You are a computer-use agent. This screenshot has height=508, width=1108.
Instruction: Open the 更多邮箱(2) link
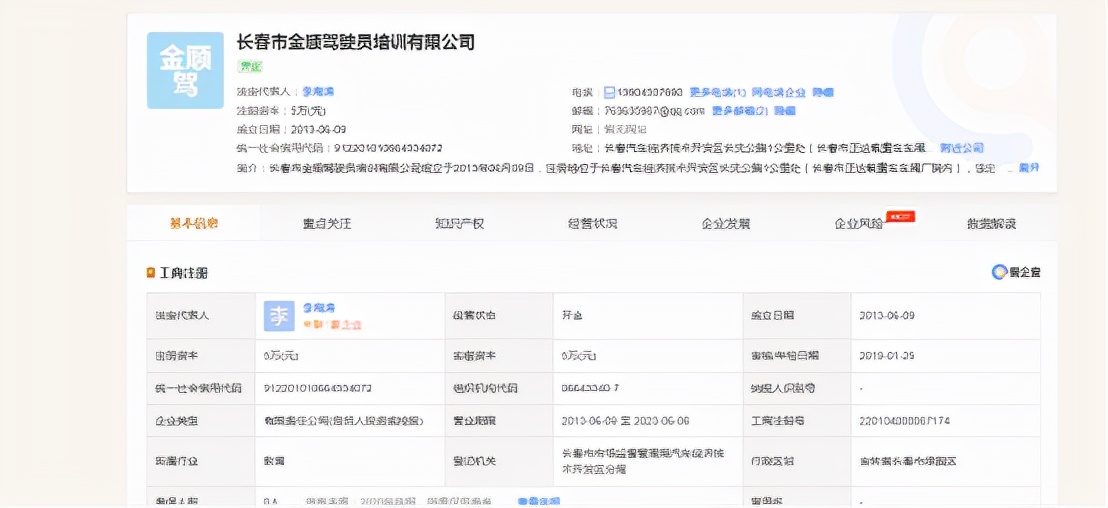pos(740,111)
